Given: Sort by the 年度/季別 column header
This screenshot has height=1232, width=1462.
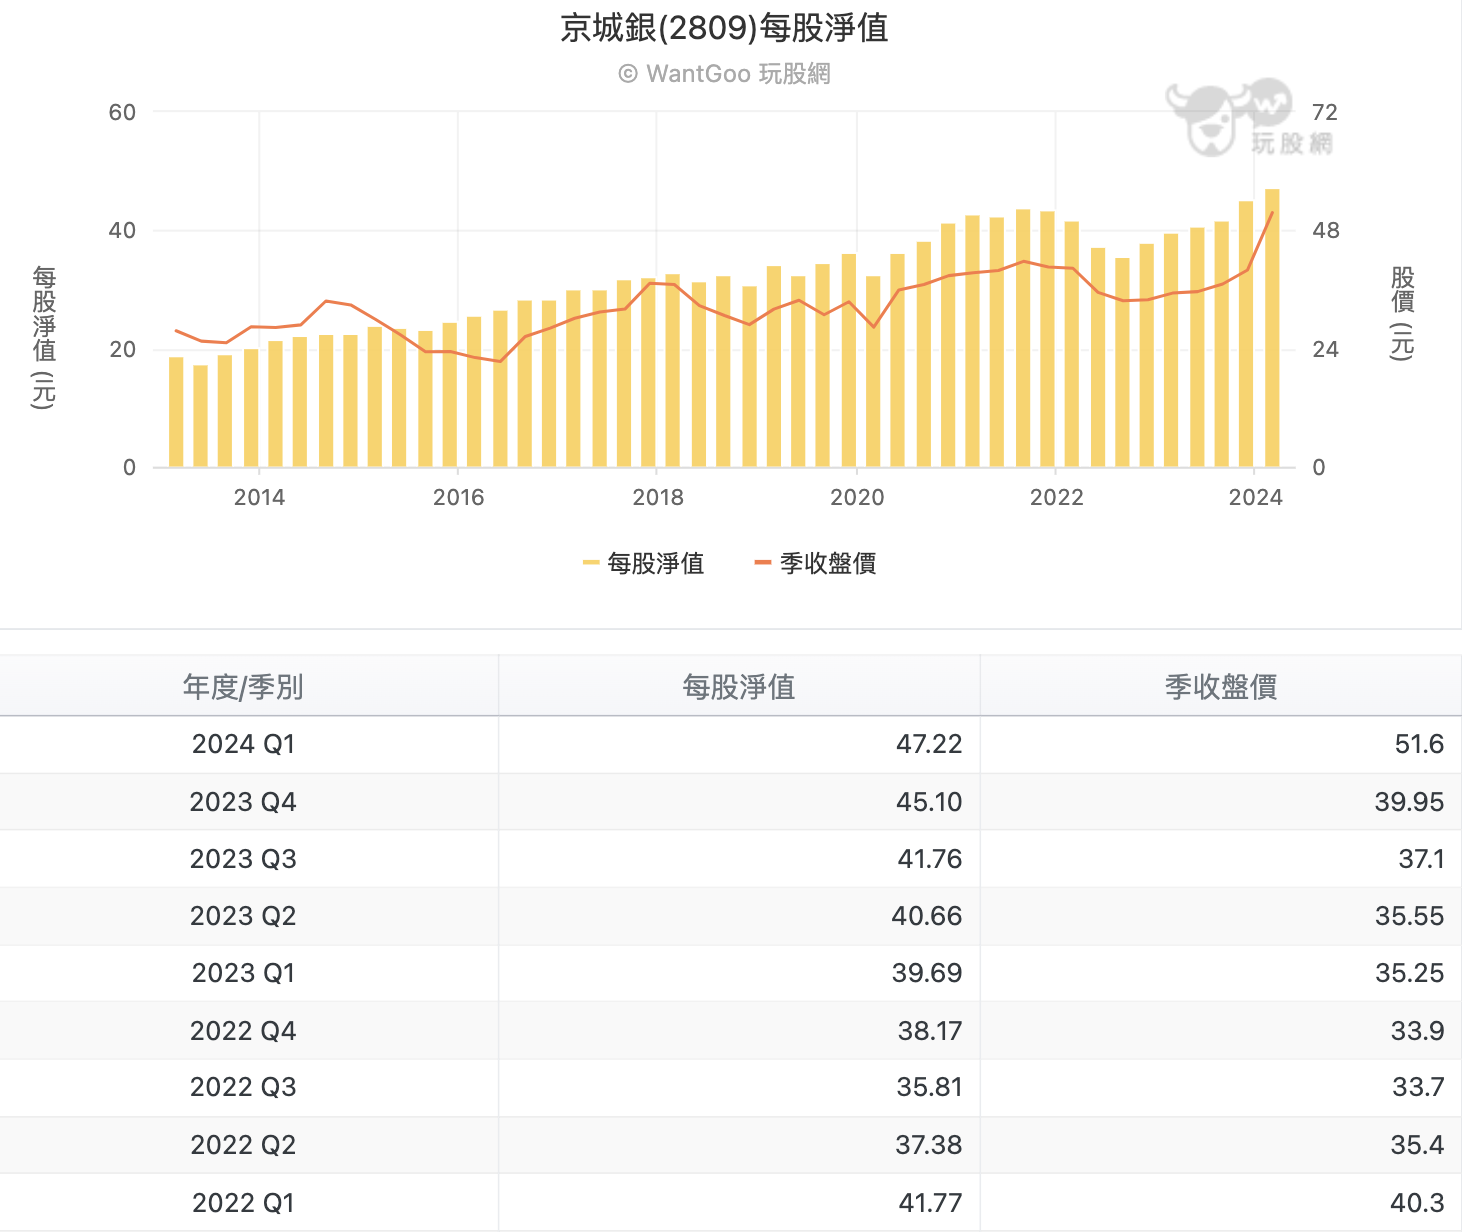Looking at the screenshot, I should 243,687.
